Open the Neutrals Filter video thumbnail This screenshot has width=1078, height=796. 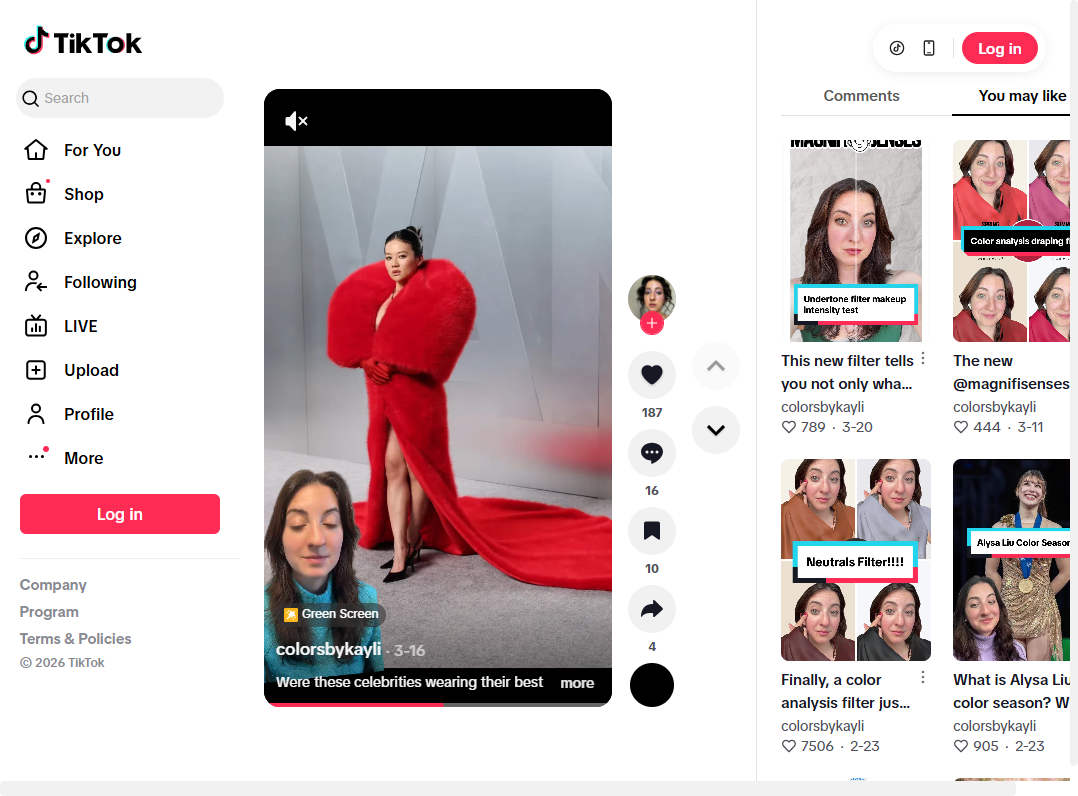click(855, 560)
